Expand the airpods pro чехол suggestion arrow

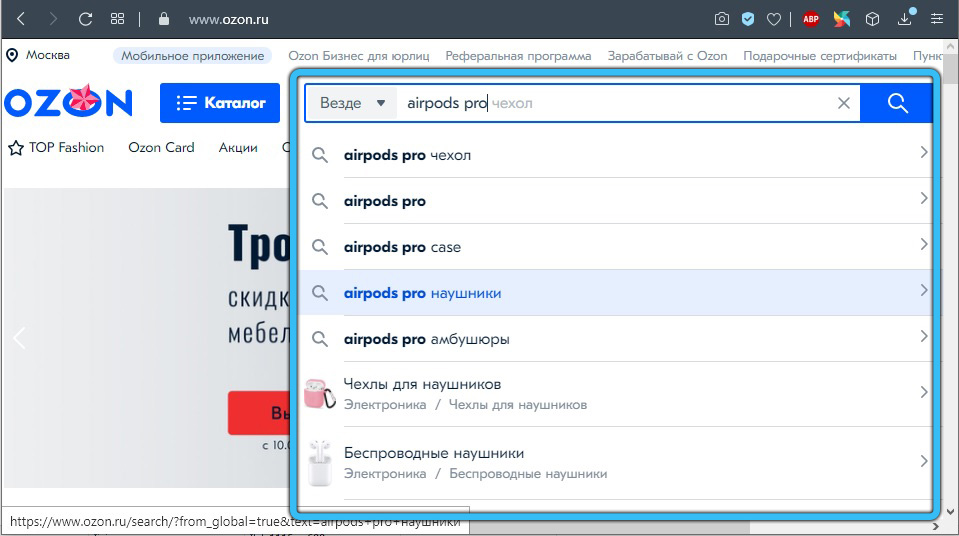(923, 154)
